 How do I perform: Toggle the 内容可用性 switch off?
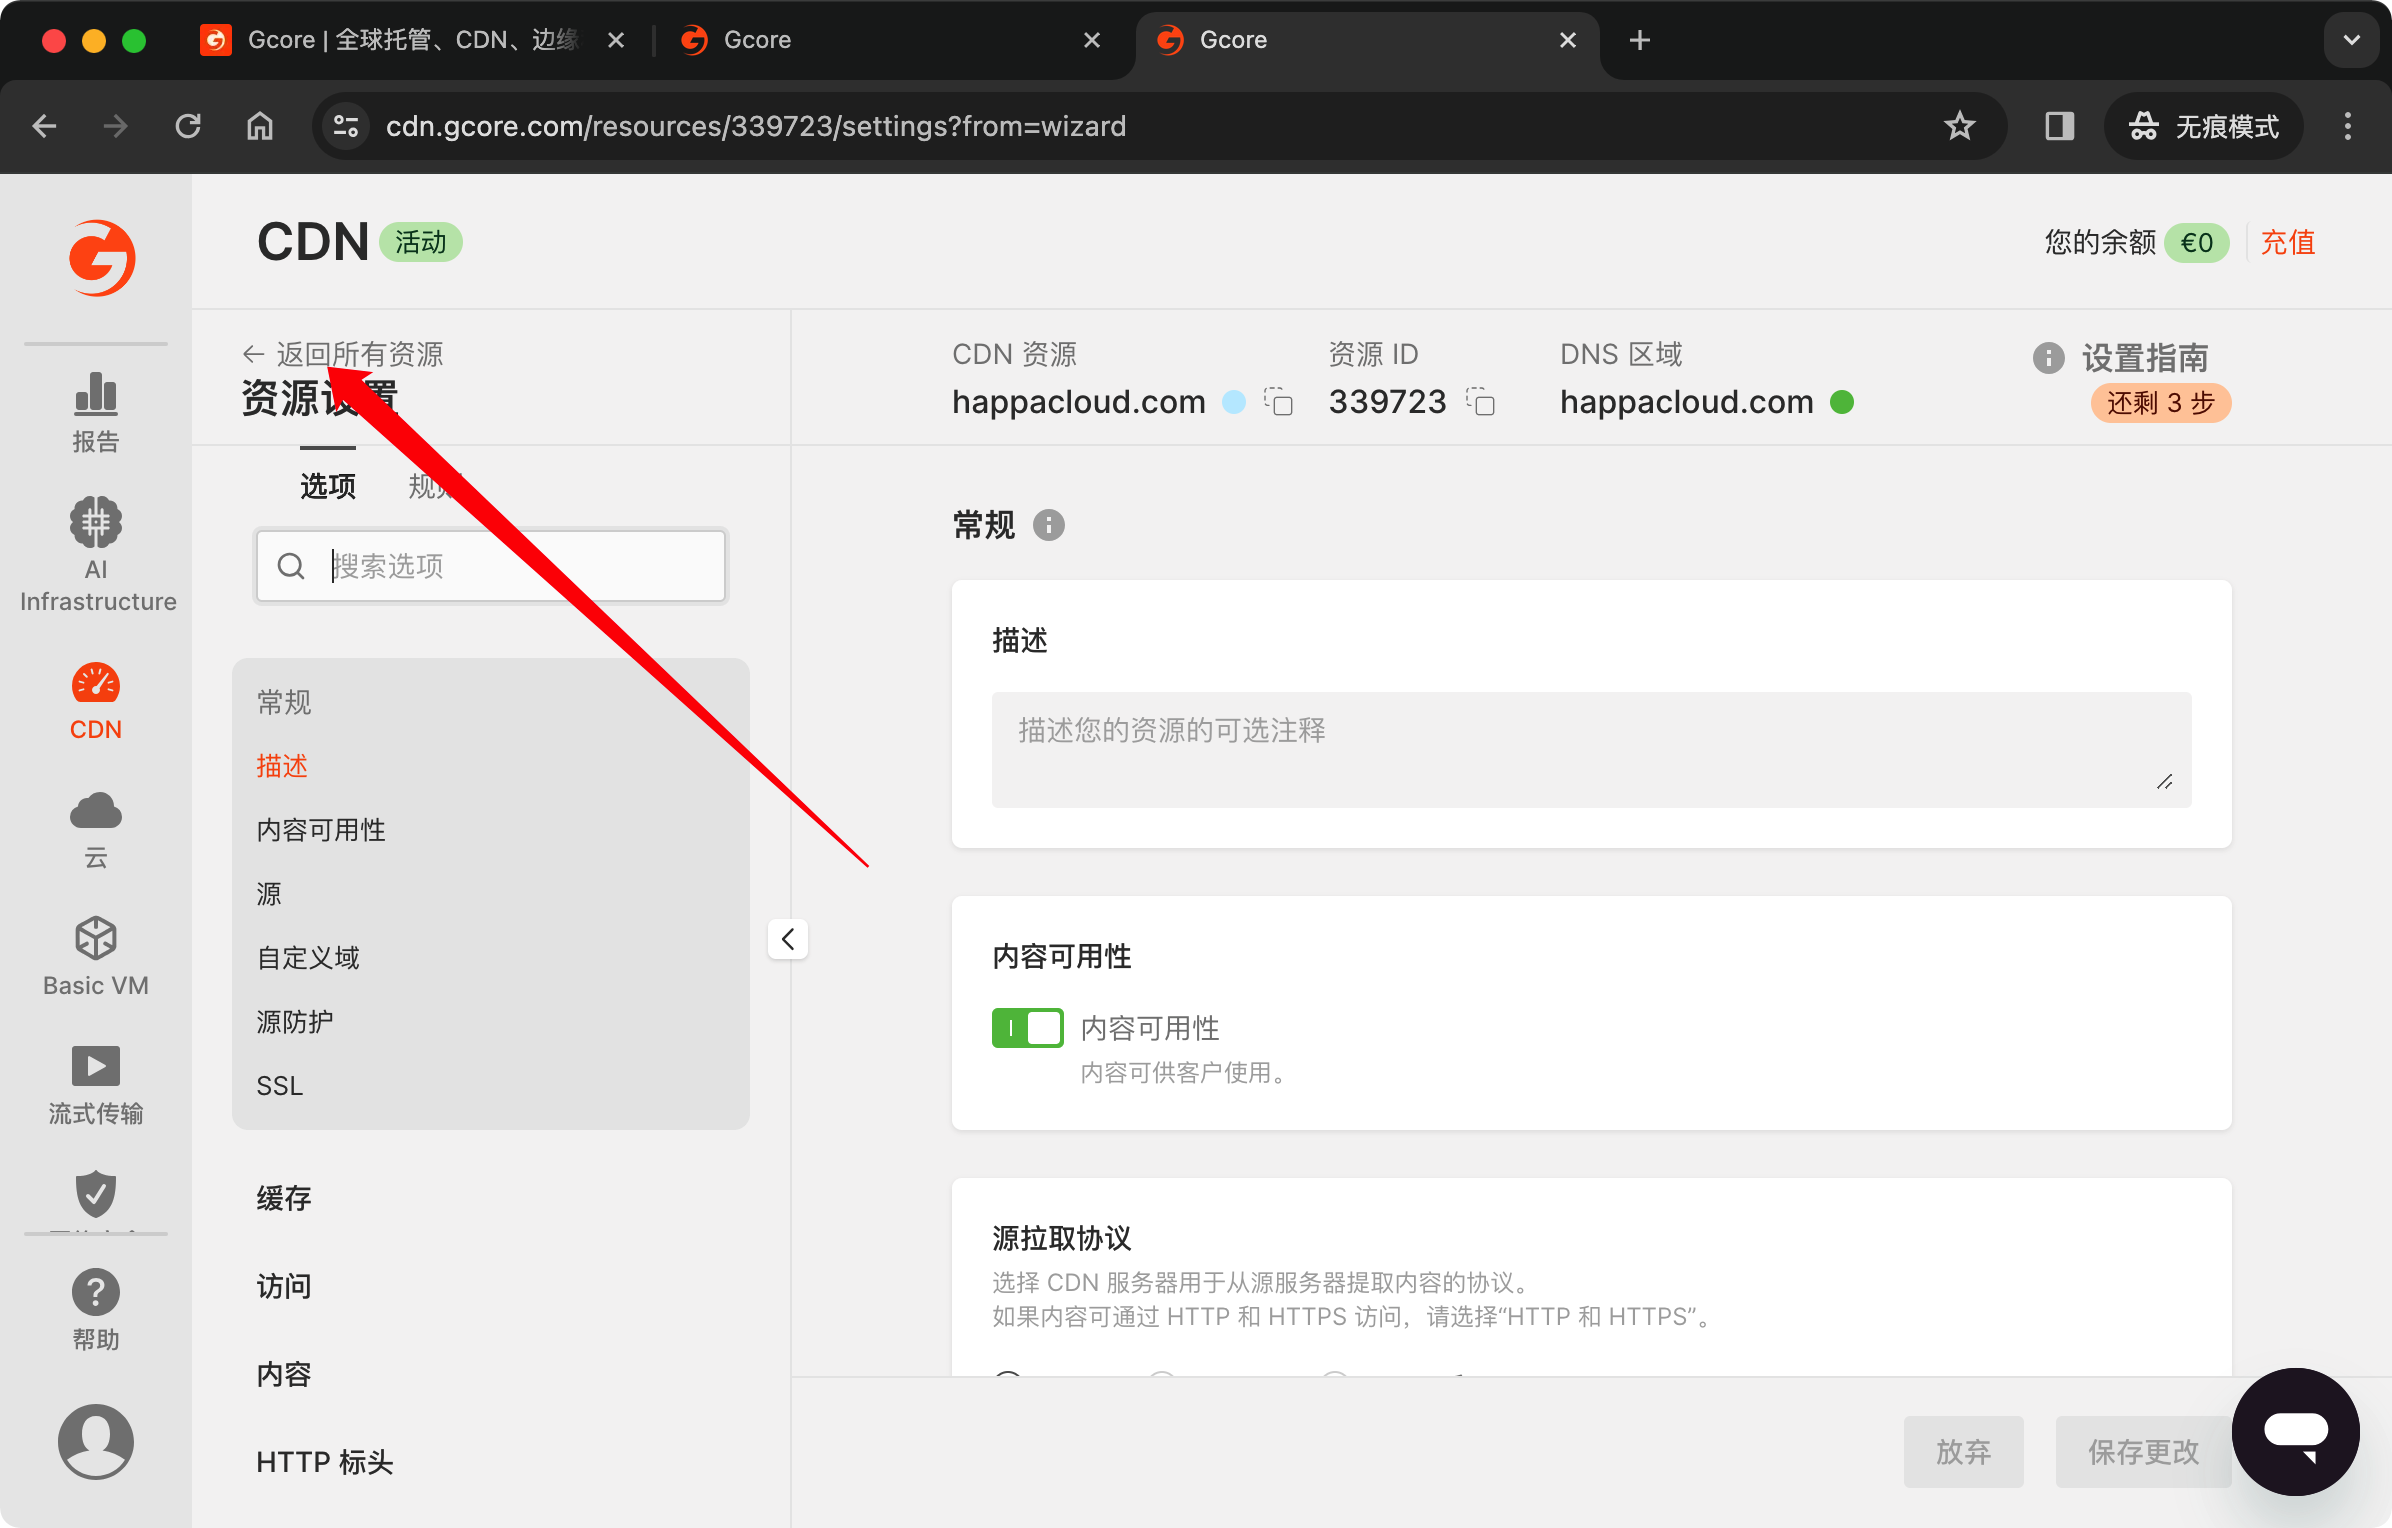(x=1027, y=1028)
